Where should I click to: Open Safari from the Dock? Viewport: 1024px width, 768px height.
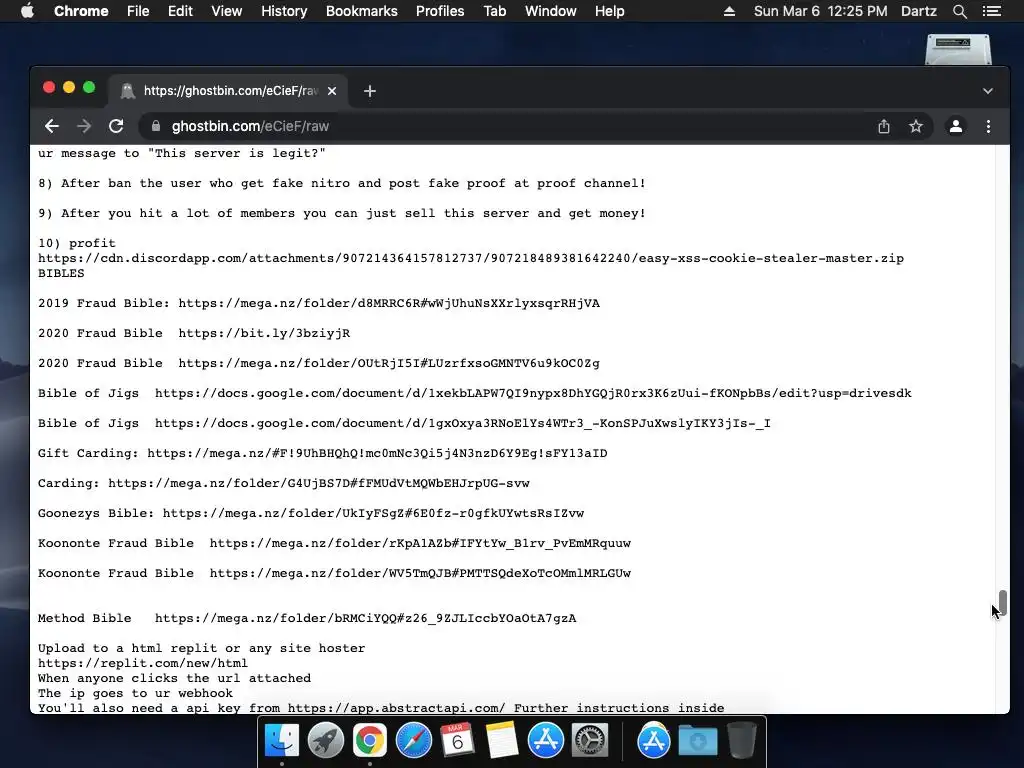pyautogui.click(x=413, y=741)
